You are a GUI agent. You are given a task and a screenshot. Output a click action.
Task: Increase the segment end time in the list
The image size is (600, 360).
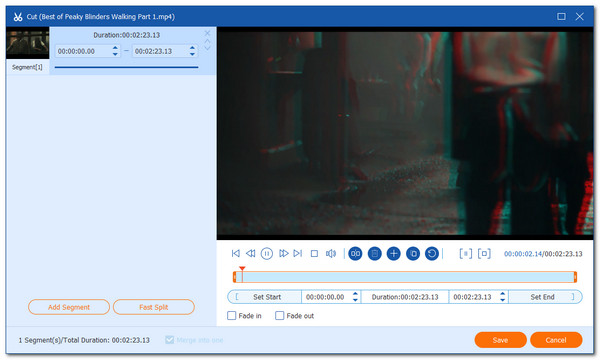[192, 48]
